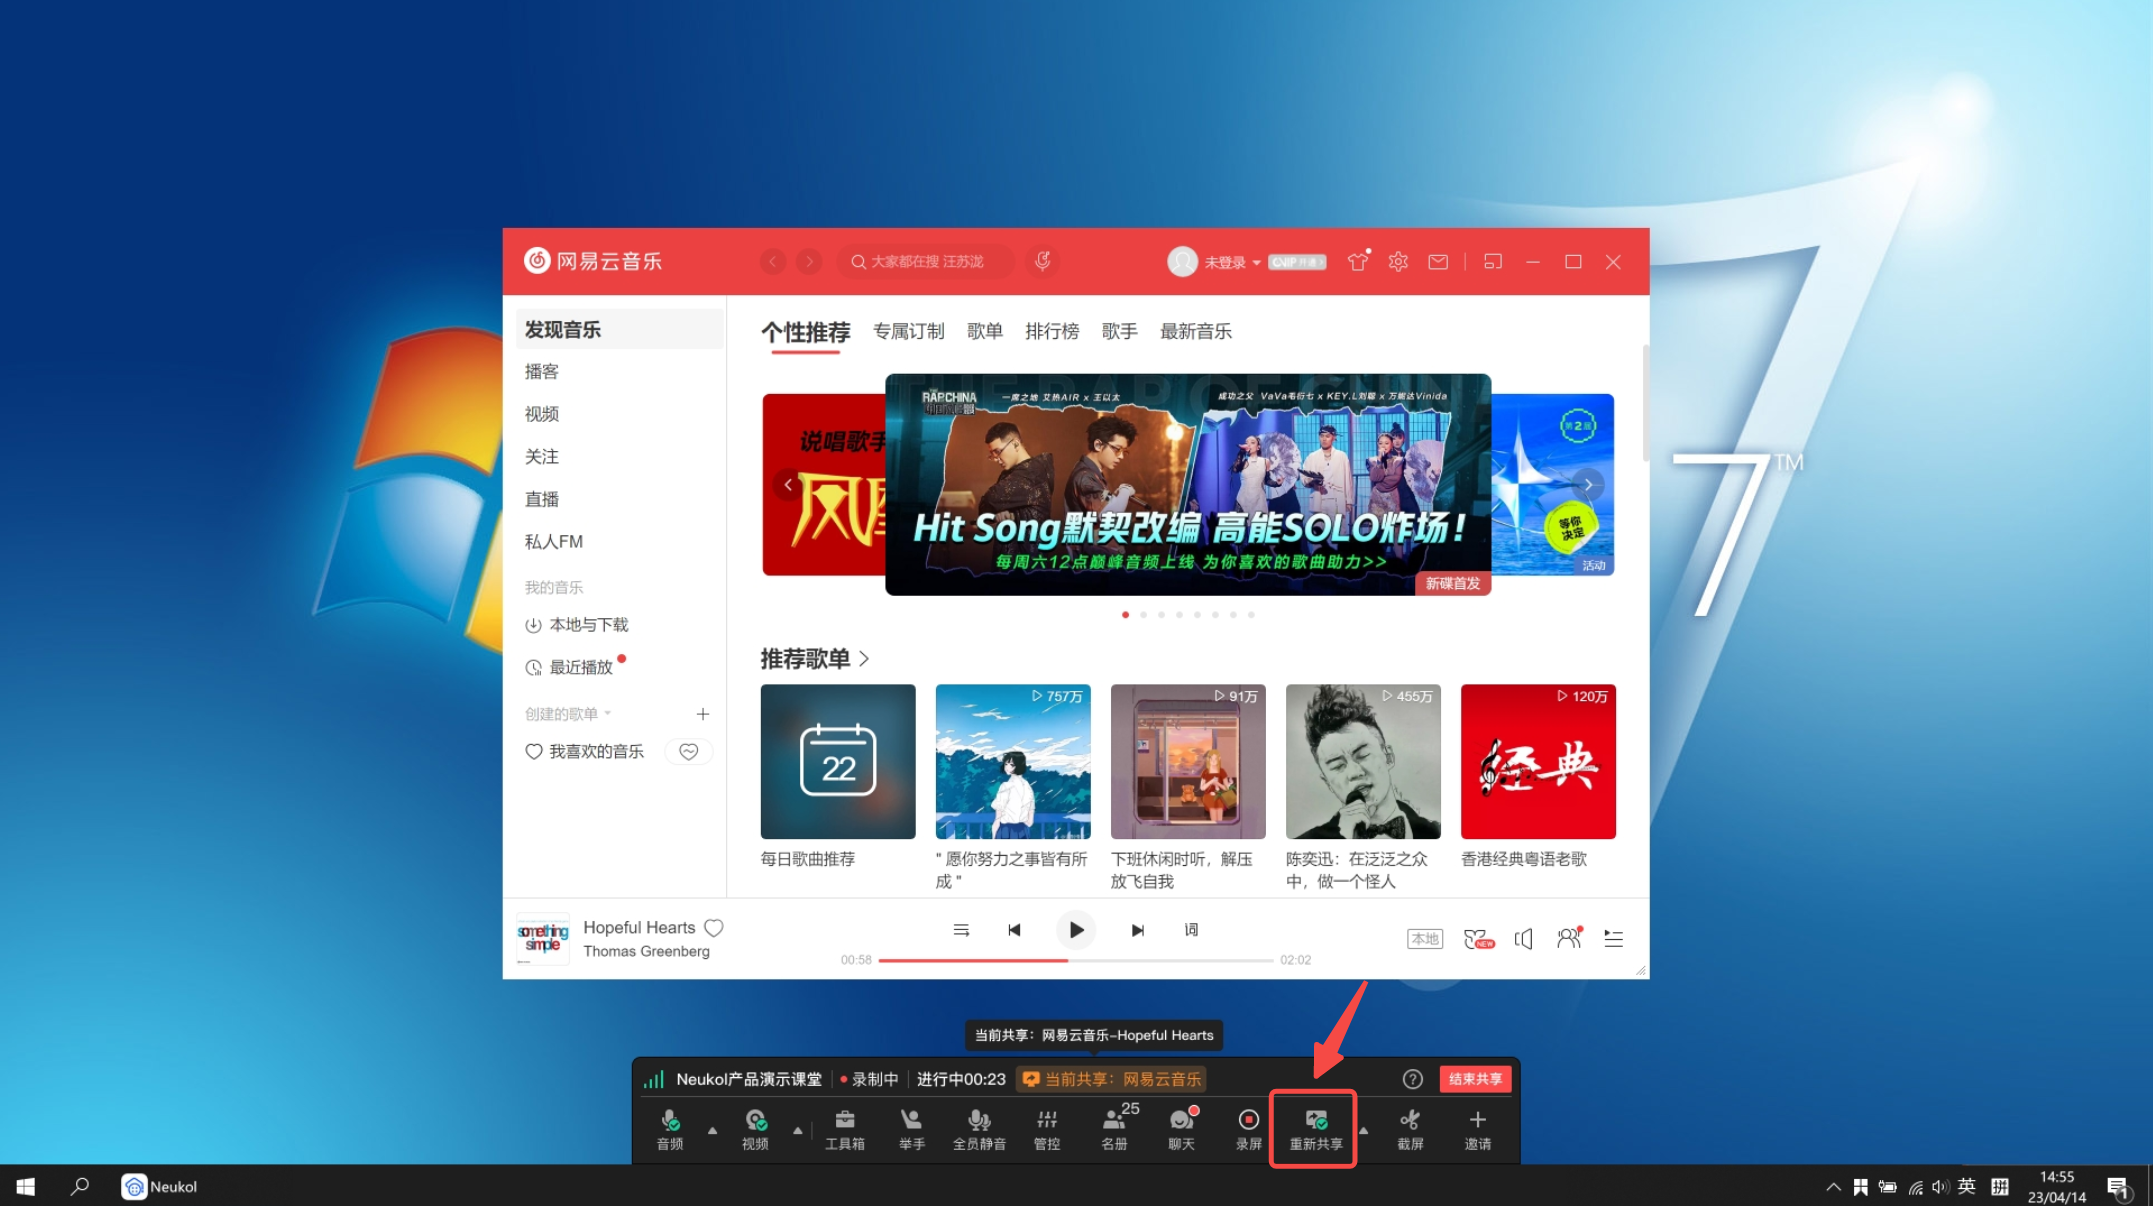This screenshot has width=2153, height=1206.
Task: Click help question mark in meeting bar
Action: (1412, 1079)
